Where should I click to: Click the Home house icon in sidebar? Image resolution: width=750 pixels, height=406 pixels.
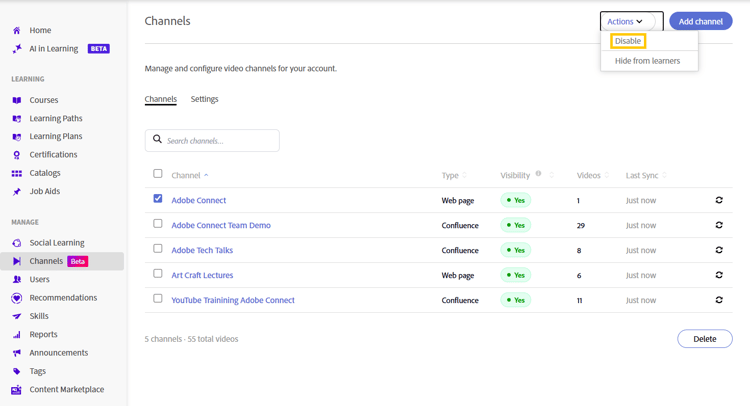[x=17, y=31]
